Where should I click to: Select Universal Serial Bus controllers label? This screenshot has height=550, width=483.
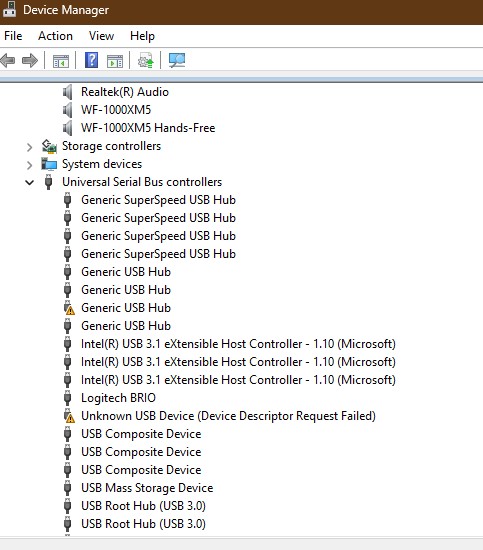142,182
